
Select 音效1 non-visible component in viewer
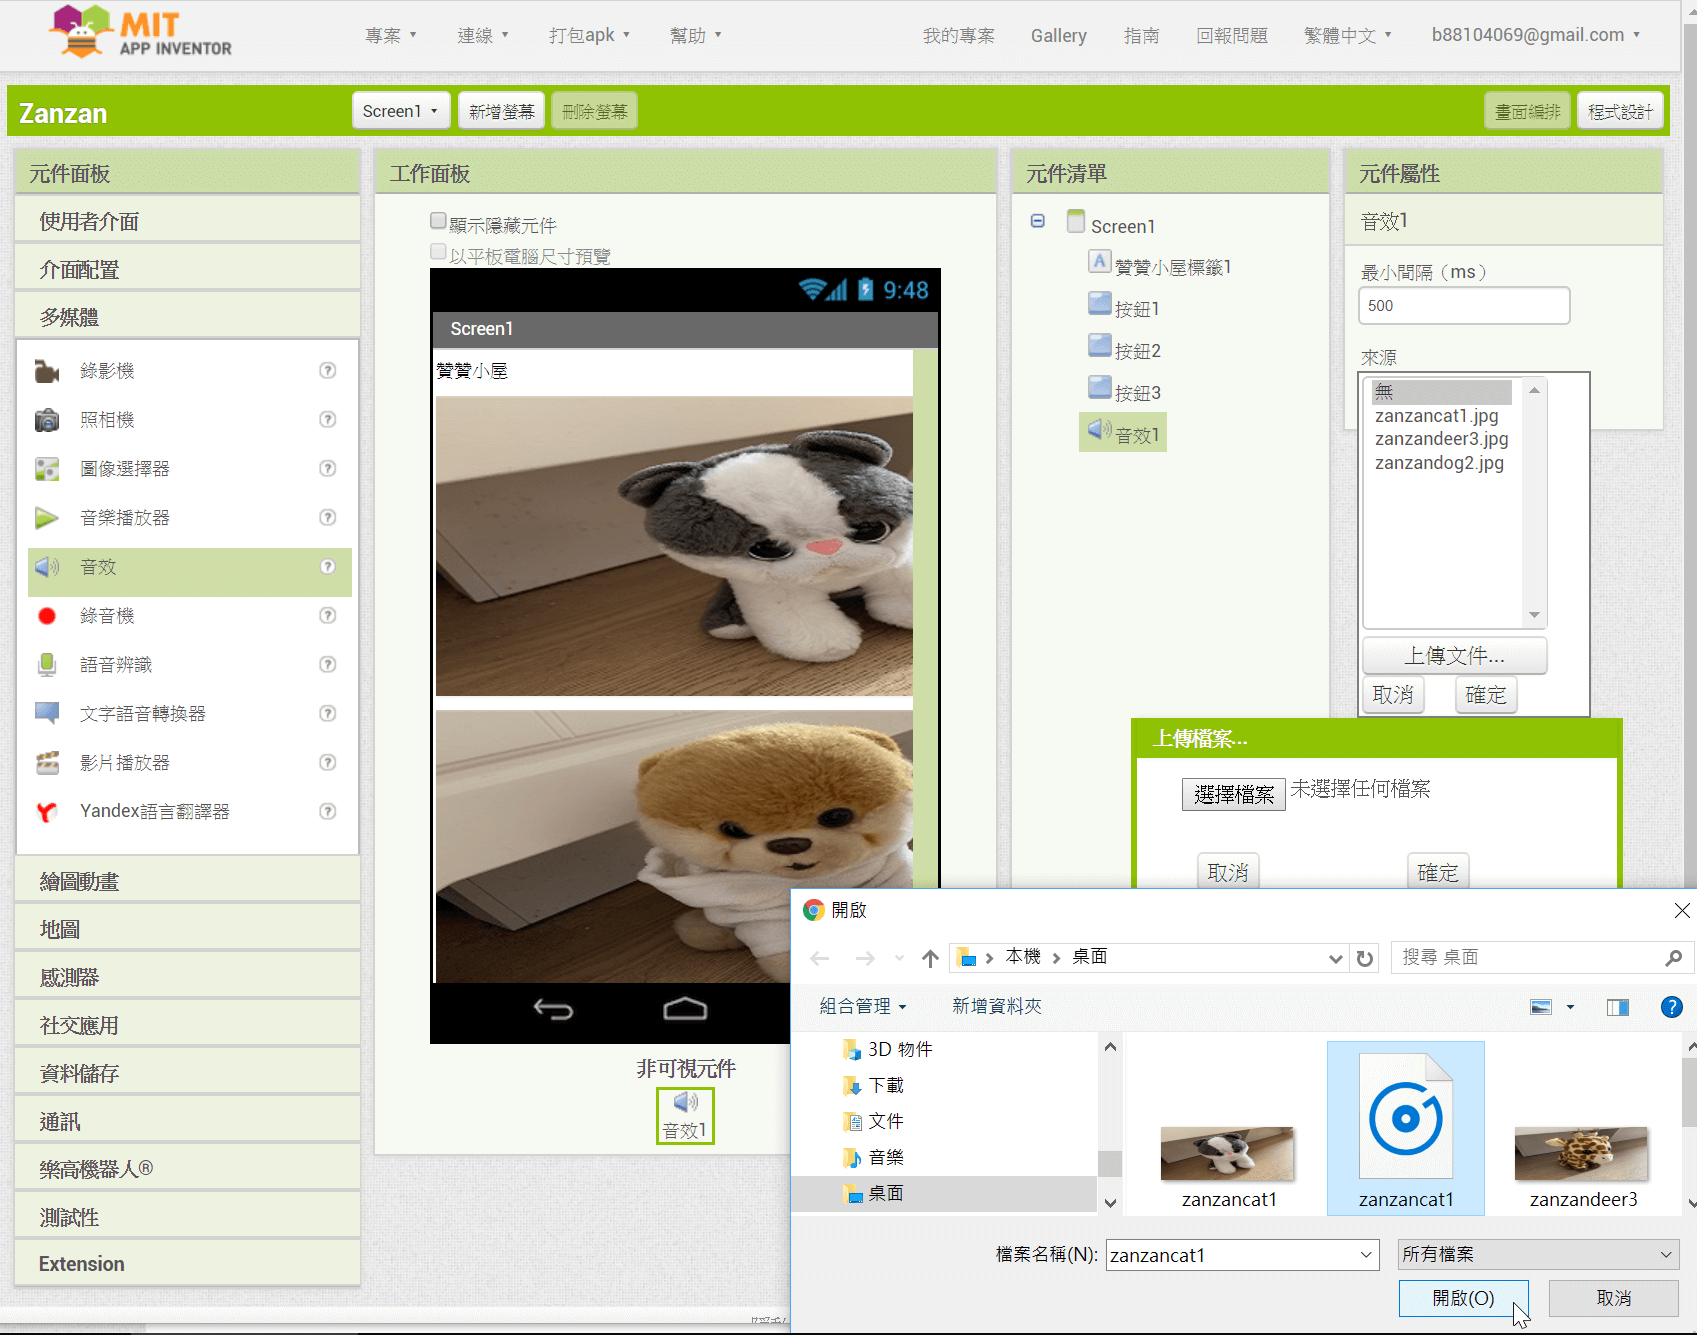[685, 1116]
